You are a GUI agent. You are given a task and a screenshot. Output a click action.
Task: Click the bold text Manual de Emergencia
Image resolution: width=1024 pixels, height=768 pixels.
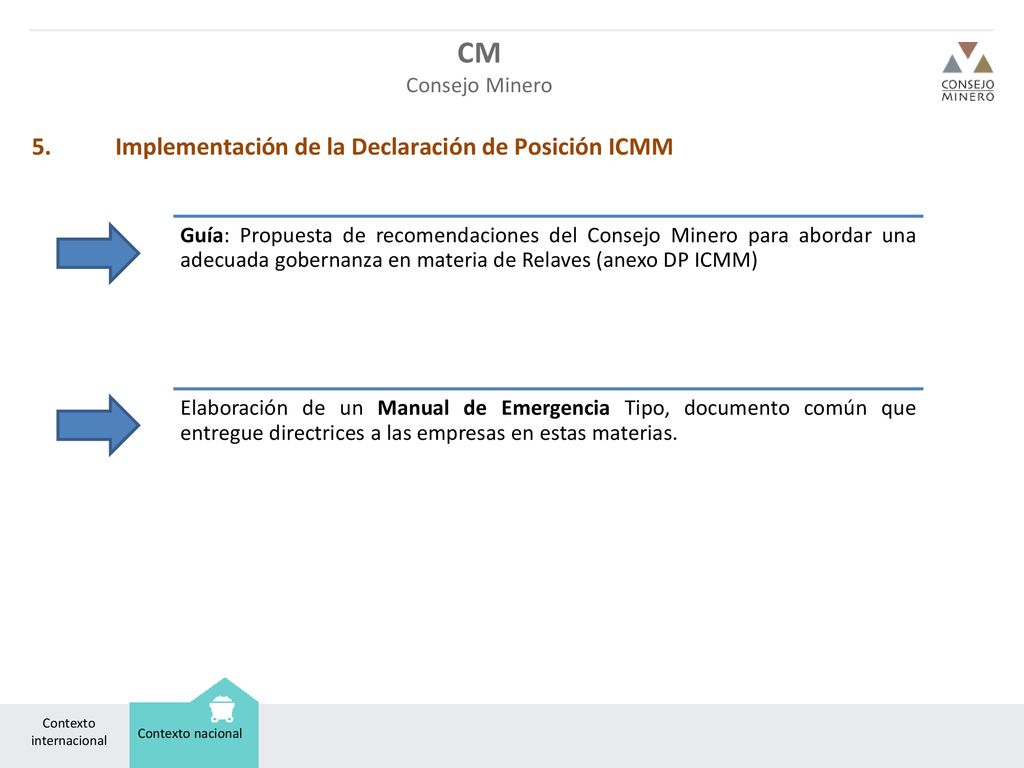click(494, 408)
